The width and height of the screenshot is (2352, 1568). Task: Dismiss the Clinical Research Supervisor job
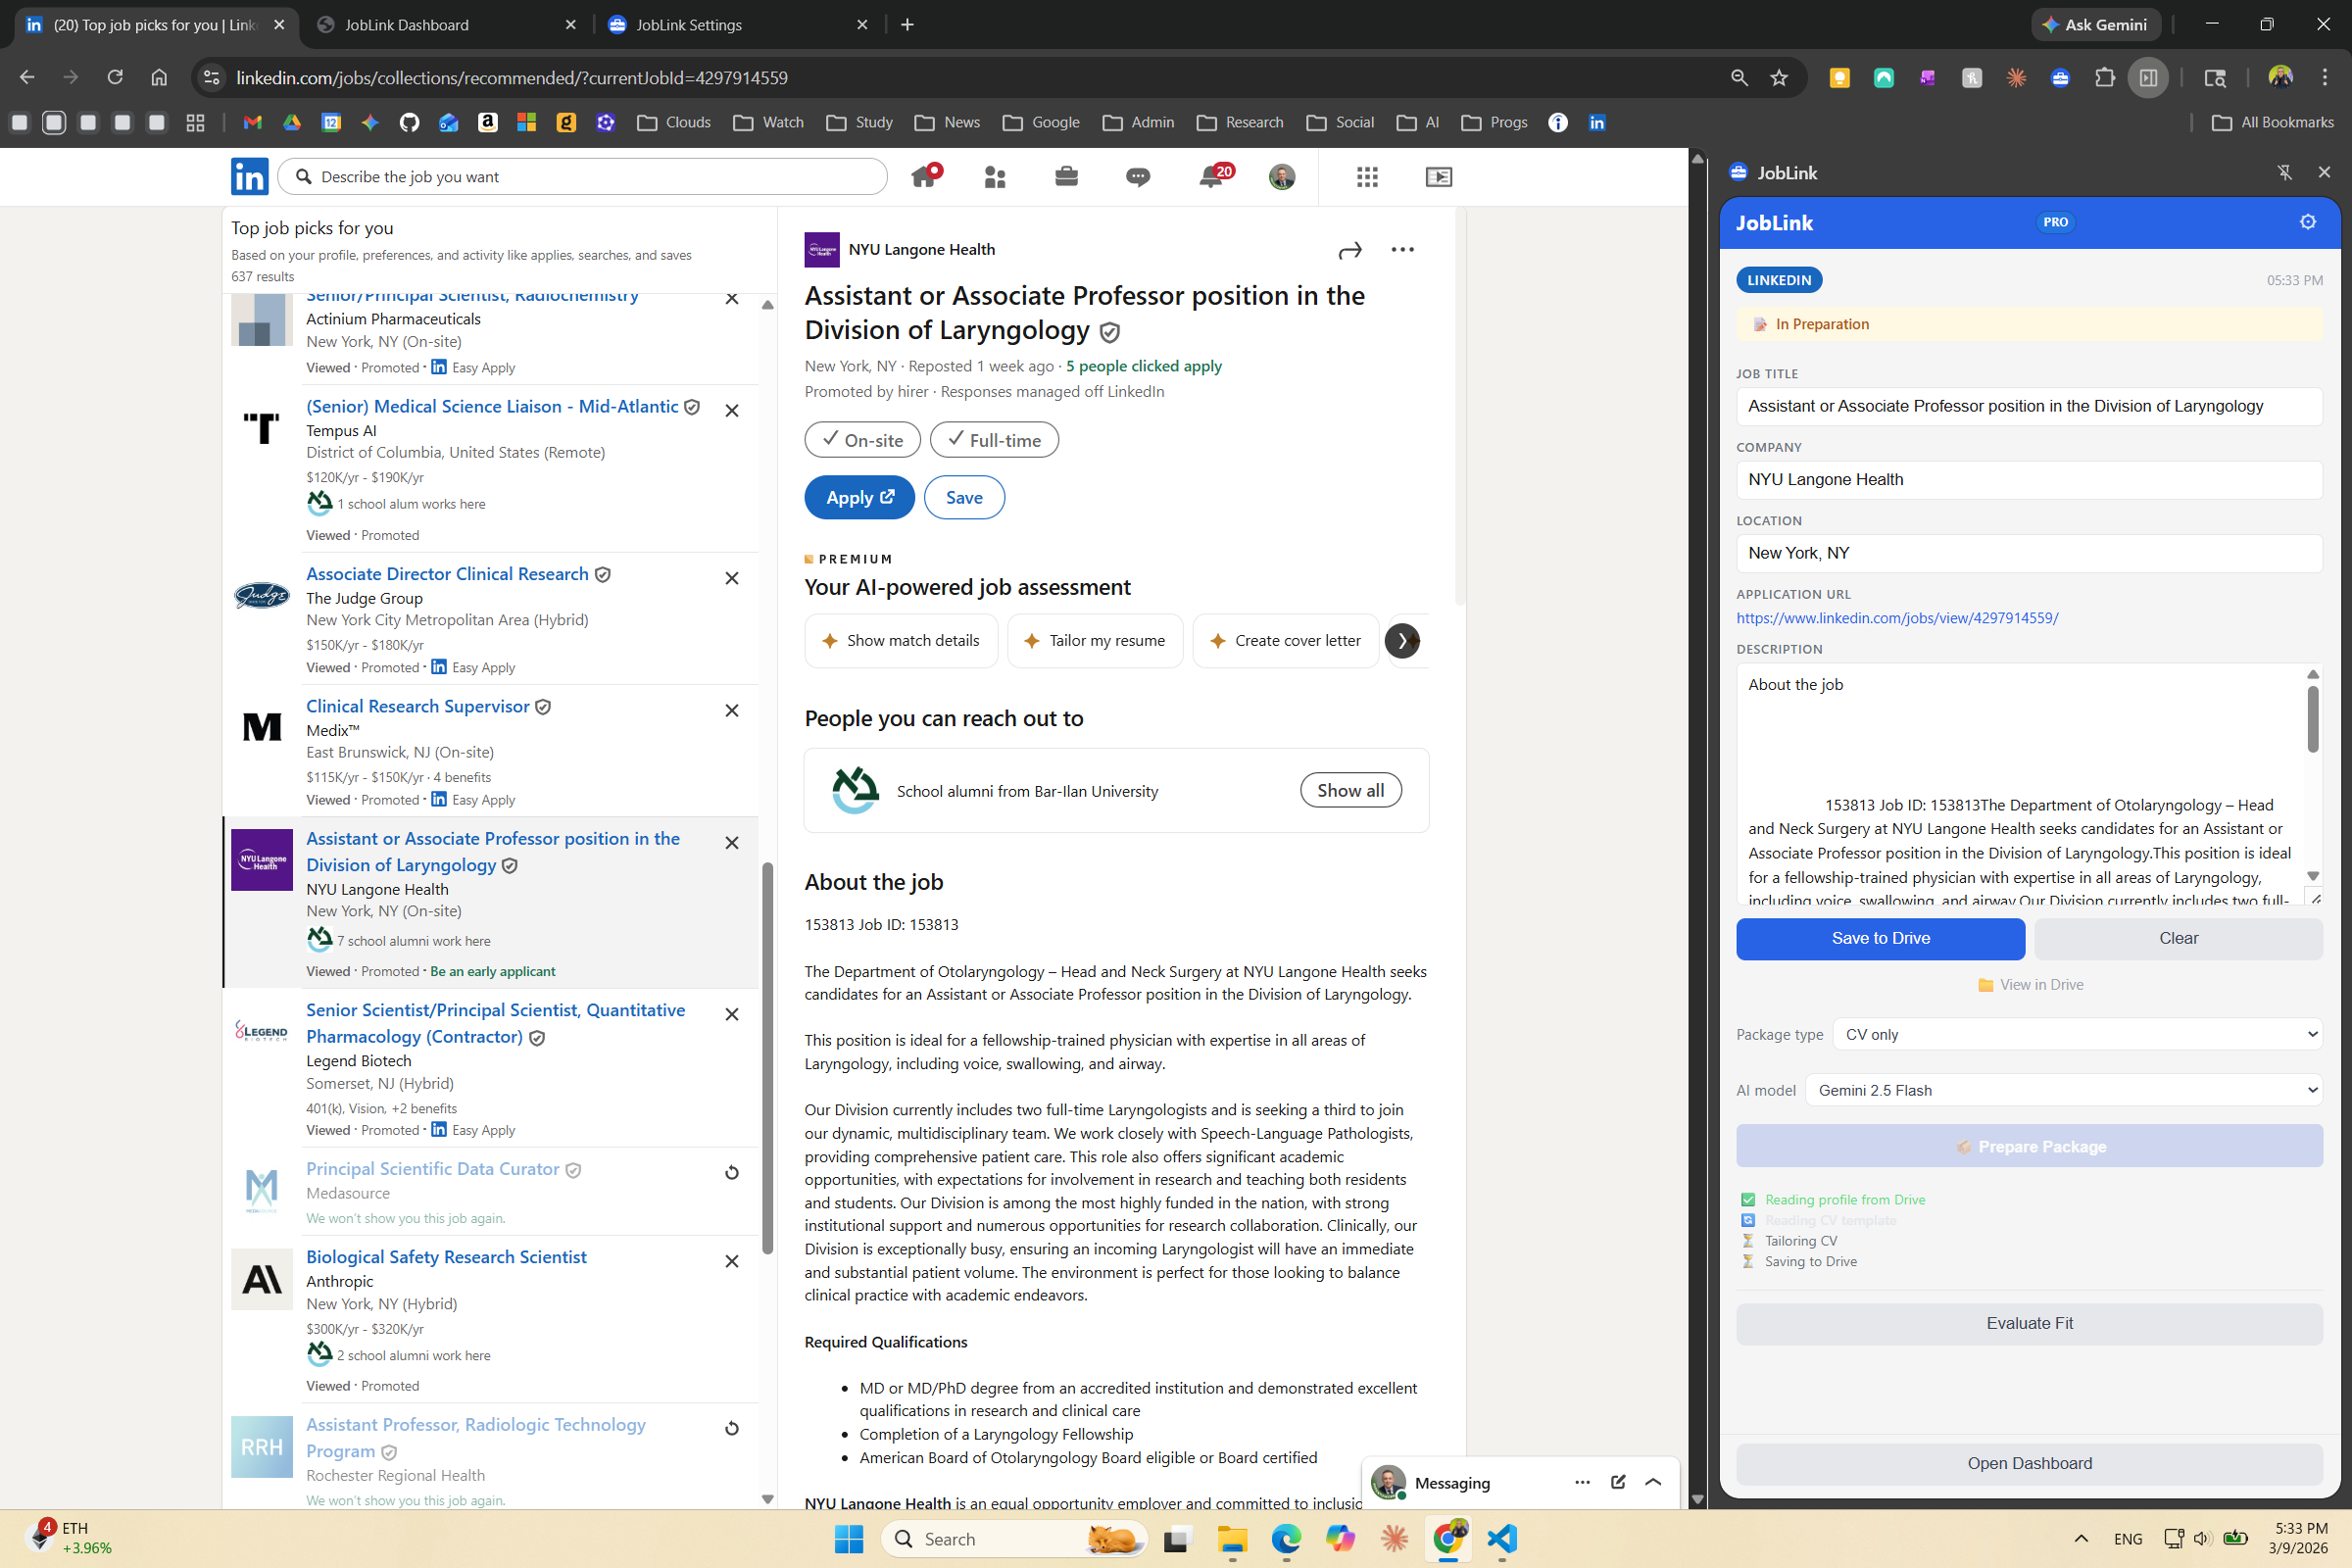click(732, 711)
